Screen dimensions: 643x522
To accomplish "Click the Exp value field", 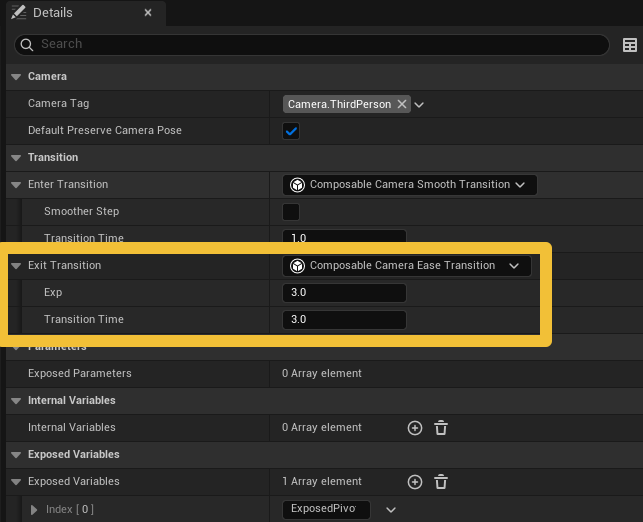I will click(x=344, y=293).
